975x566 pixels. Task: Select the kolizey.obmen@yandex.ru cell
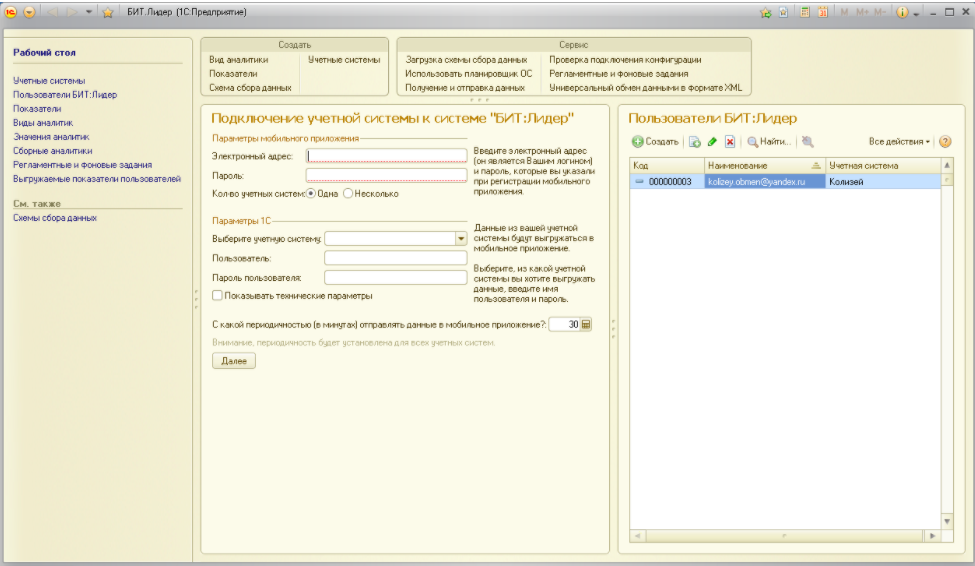[x=765, y=182]
